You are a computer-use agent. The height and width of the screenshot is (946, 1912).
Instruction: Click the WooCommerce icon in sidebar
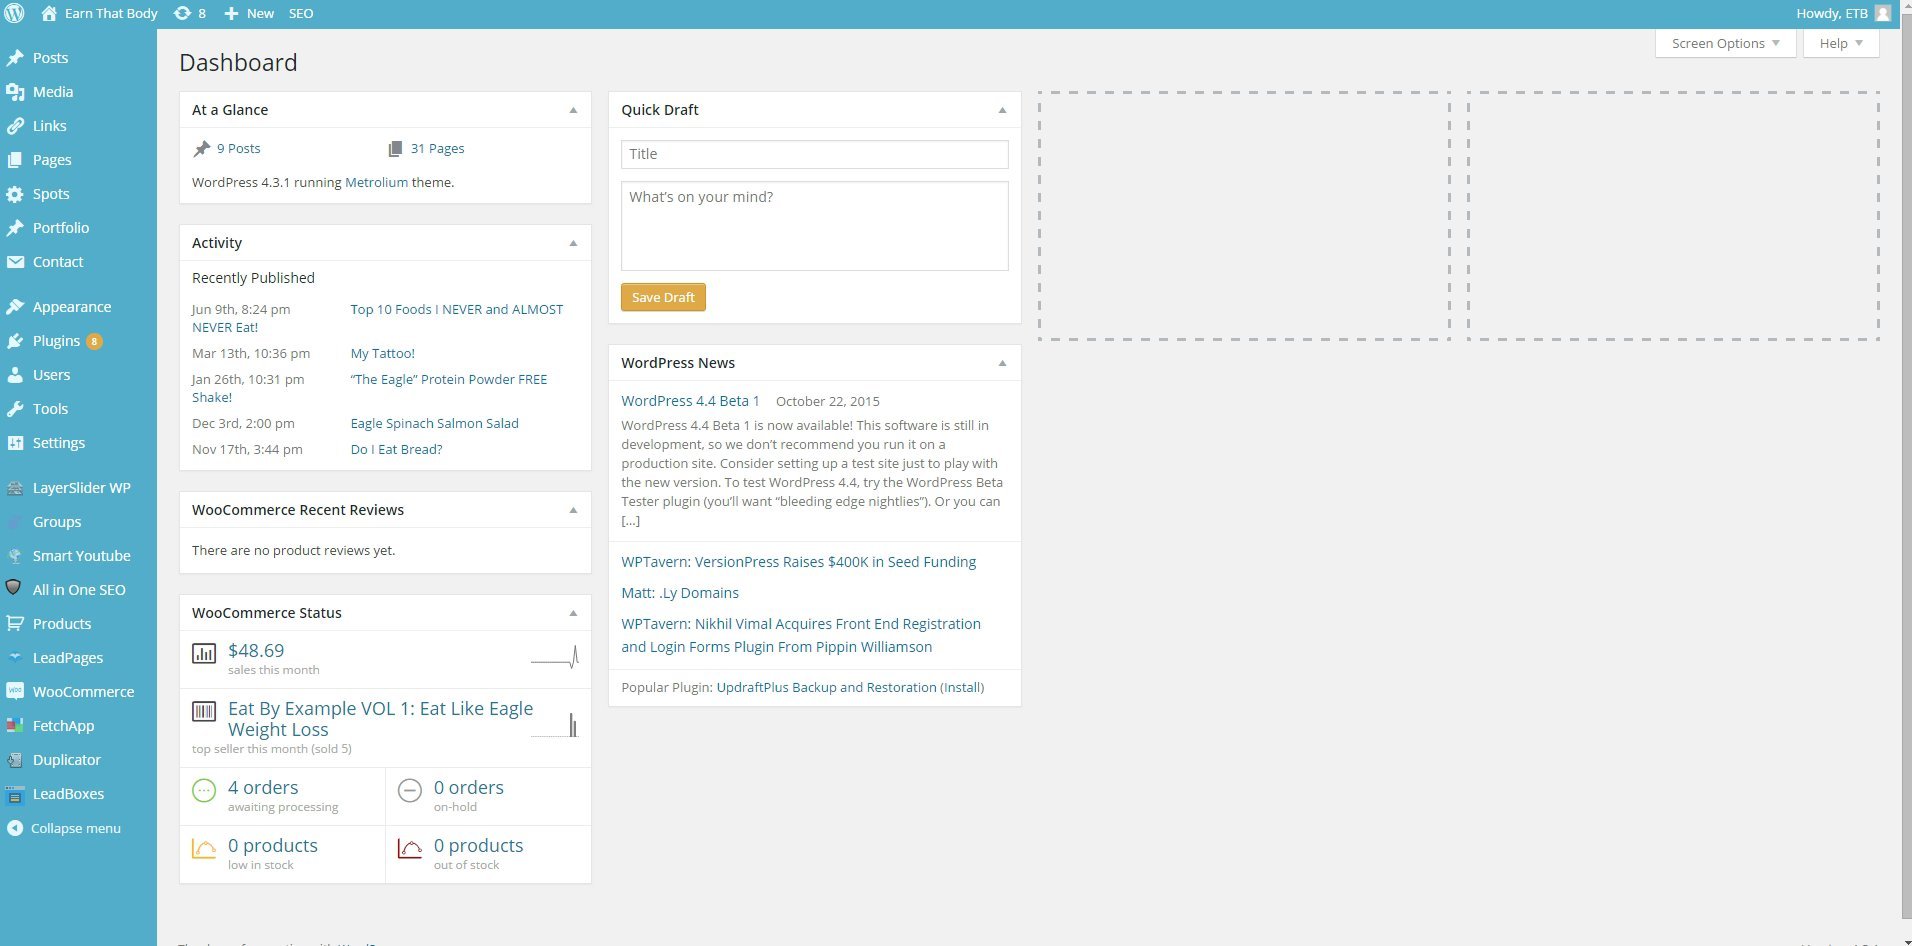15,692
